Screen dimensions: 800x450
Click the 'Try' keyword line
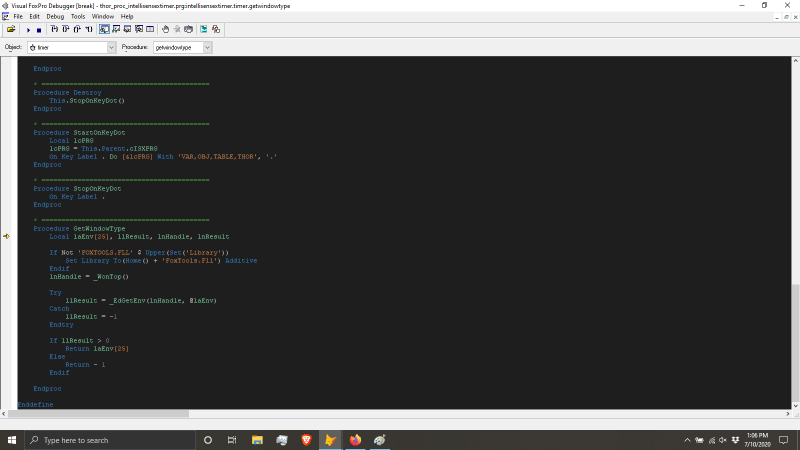click(55, 292)
